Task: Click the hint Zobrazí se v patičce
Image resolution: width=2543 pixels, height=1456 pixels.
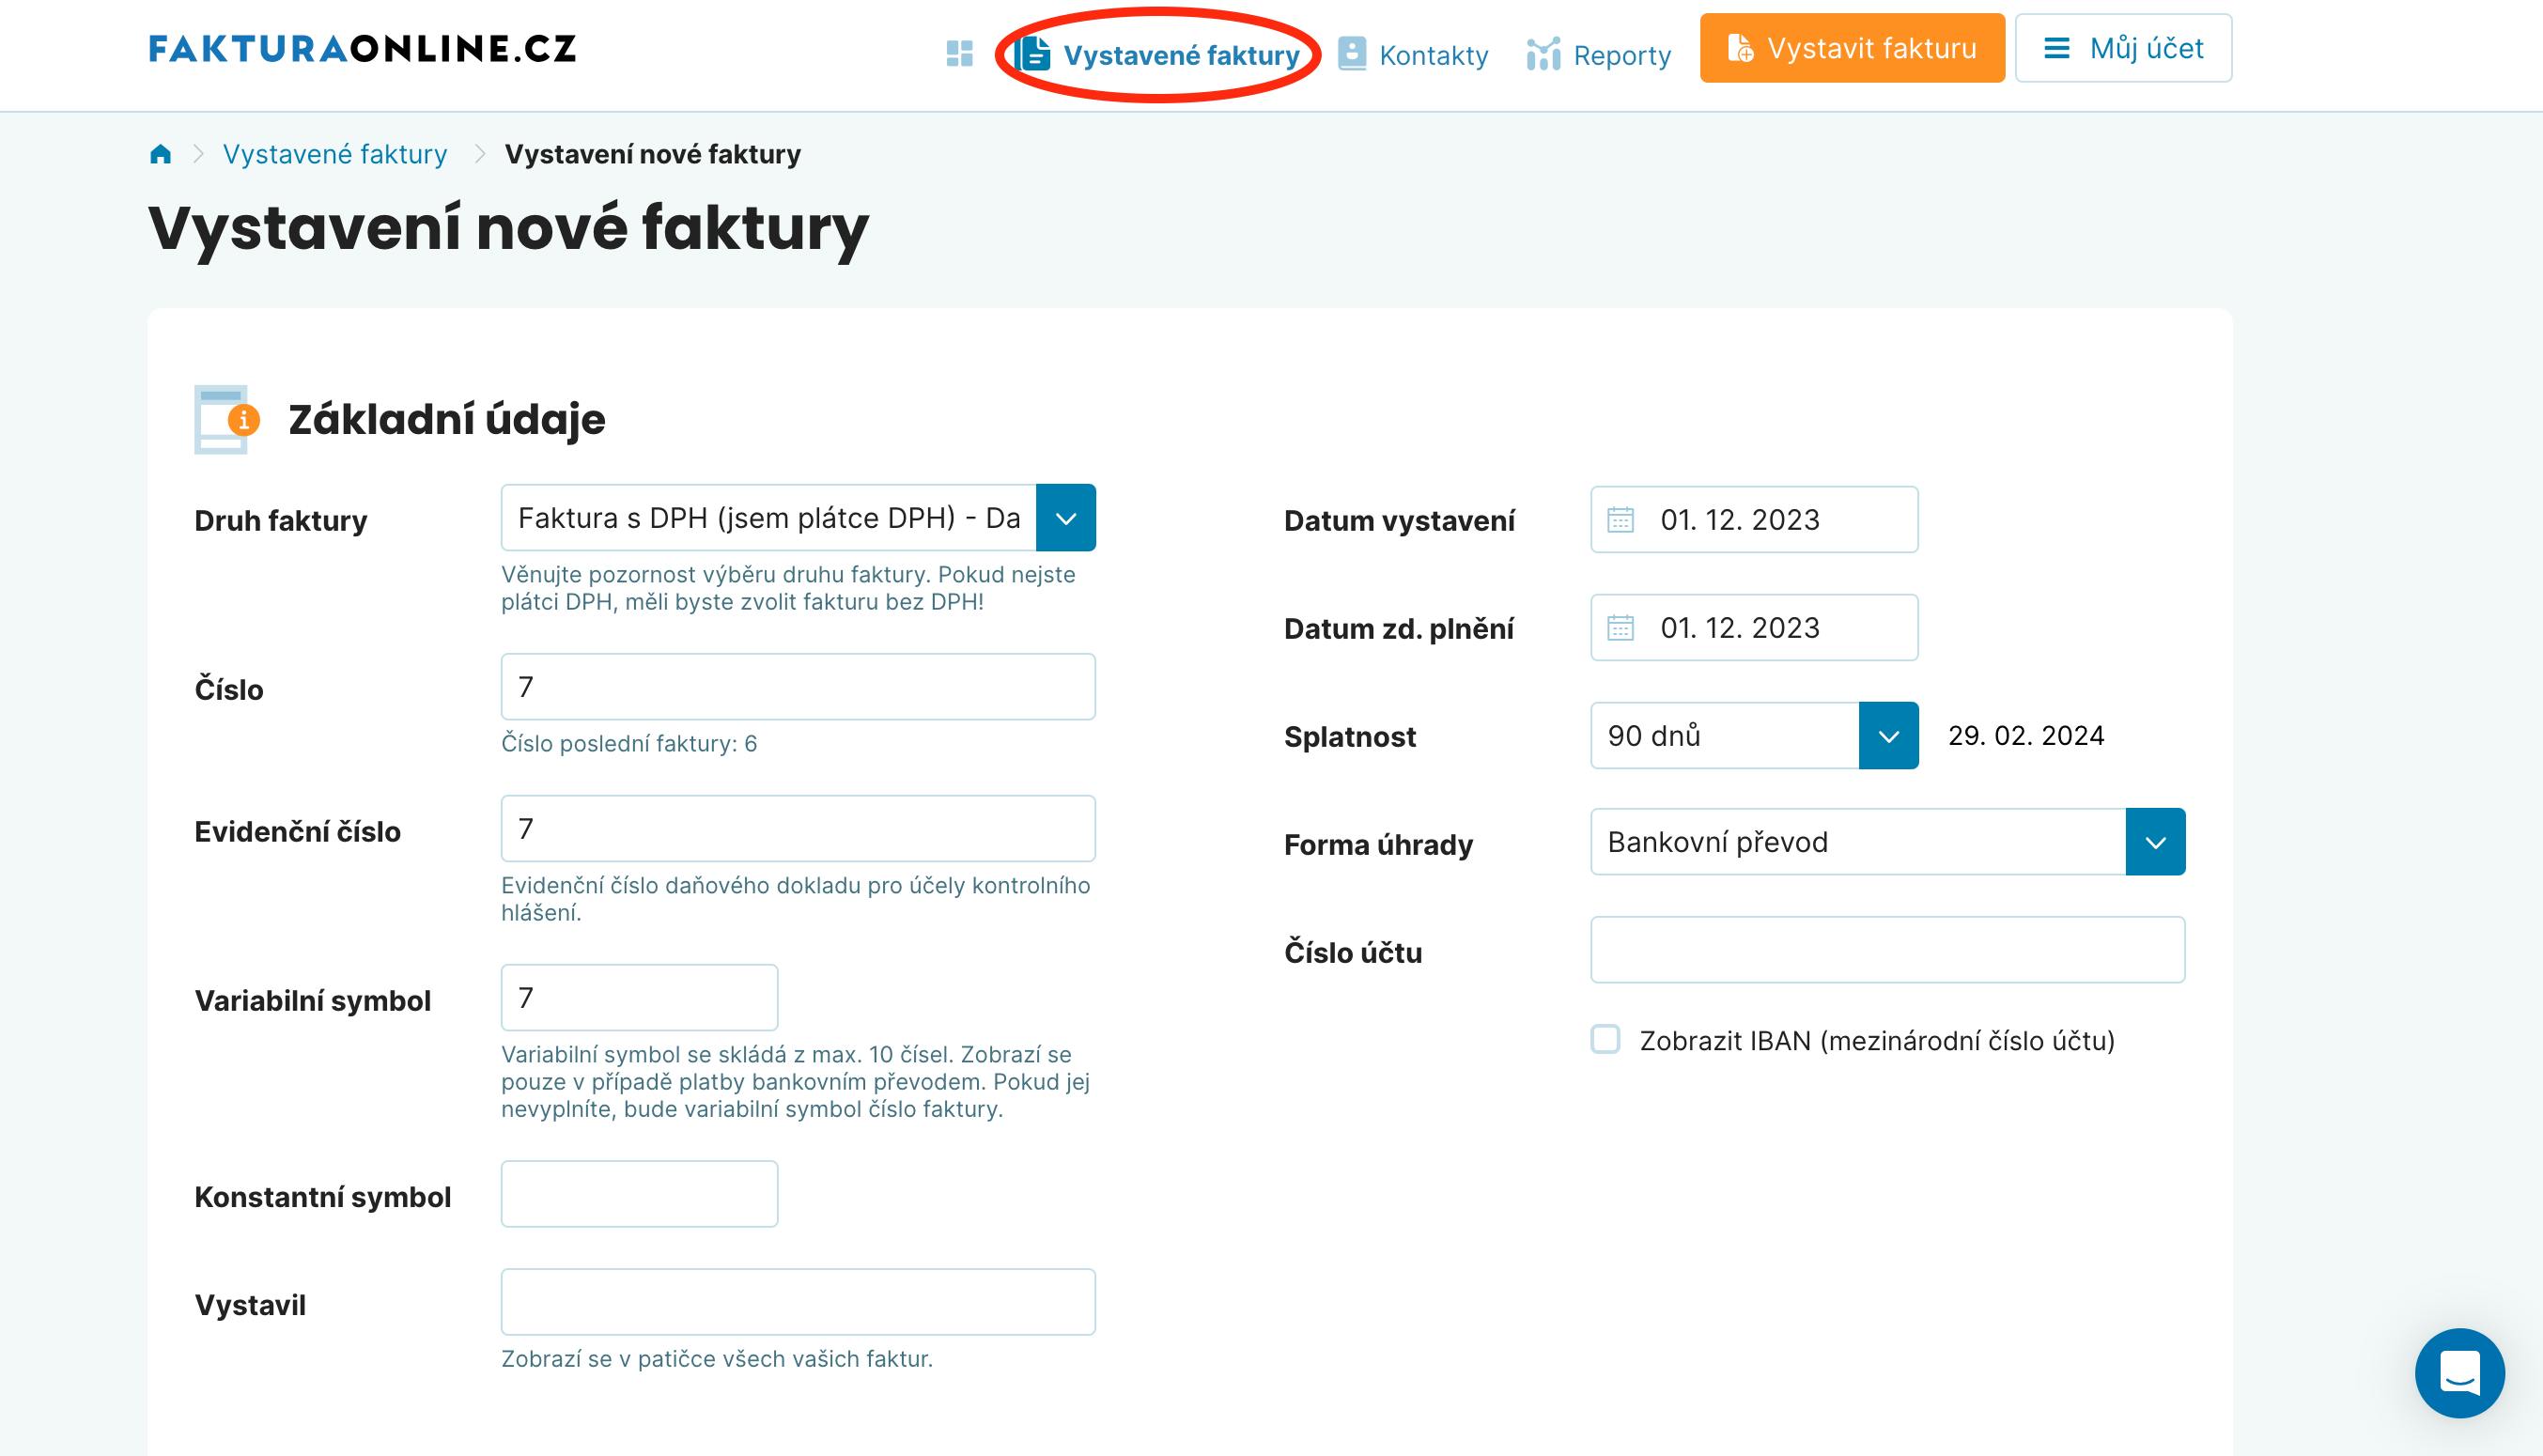Action: click(717, 1359)
